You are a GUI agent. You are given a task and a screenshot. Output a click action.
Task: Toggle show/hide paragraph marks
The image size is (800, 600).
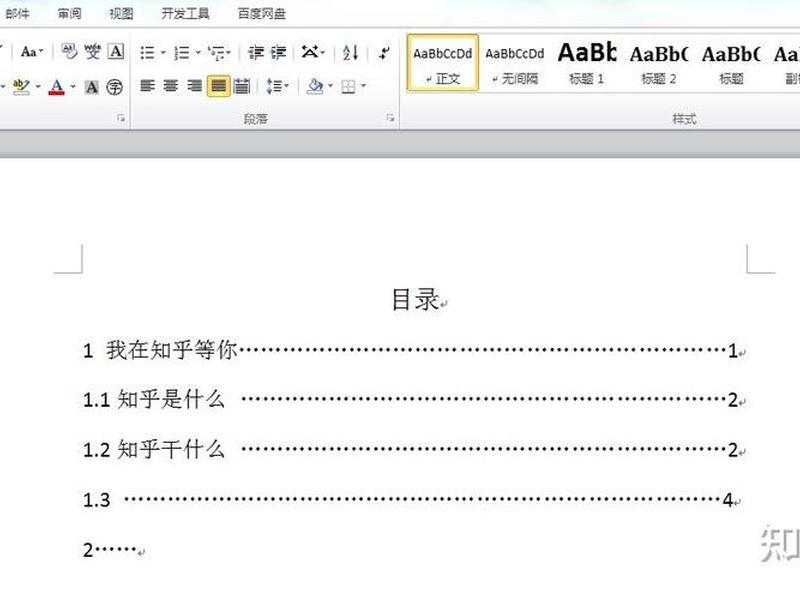(384, 52)
